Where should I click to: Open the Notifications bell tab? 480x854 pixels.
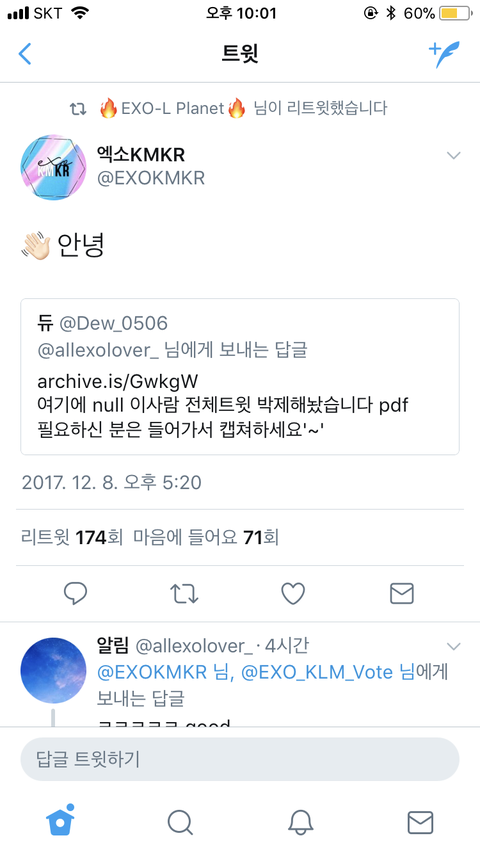tap(300, 822)
